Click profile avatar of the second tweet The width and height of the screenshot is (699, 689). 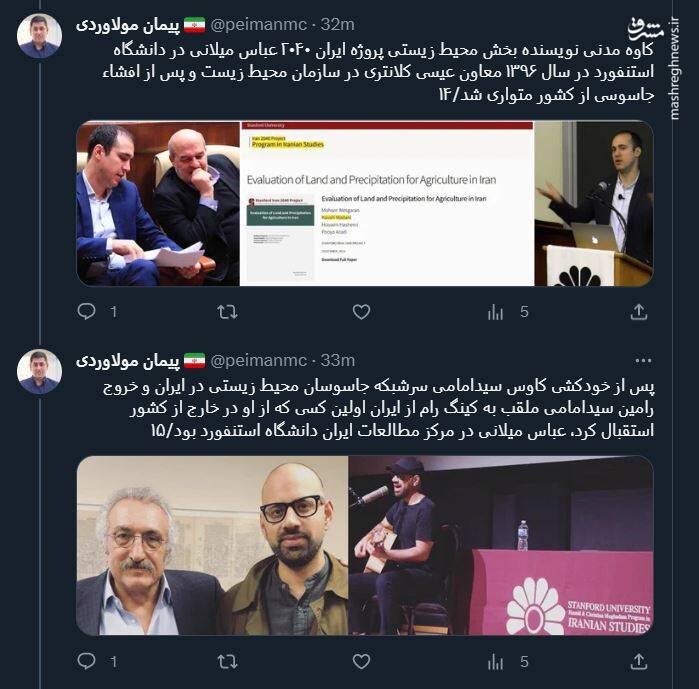[39, 372]
